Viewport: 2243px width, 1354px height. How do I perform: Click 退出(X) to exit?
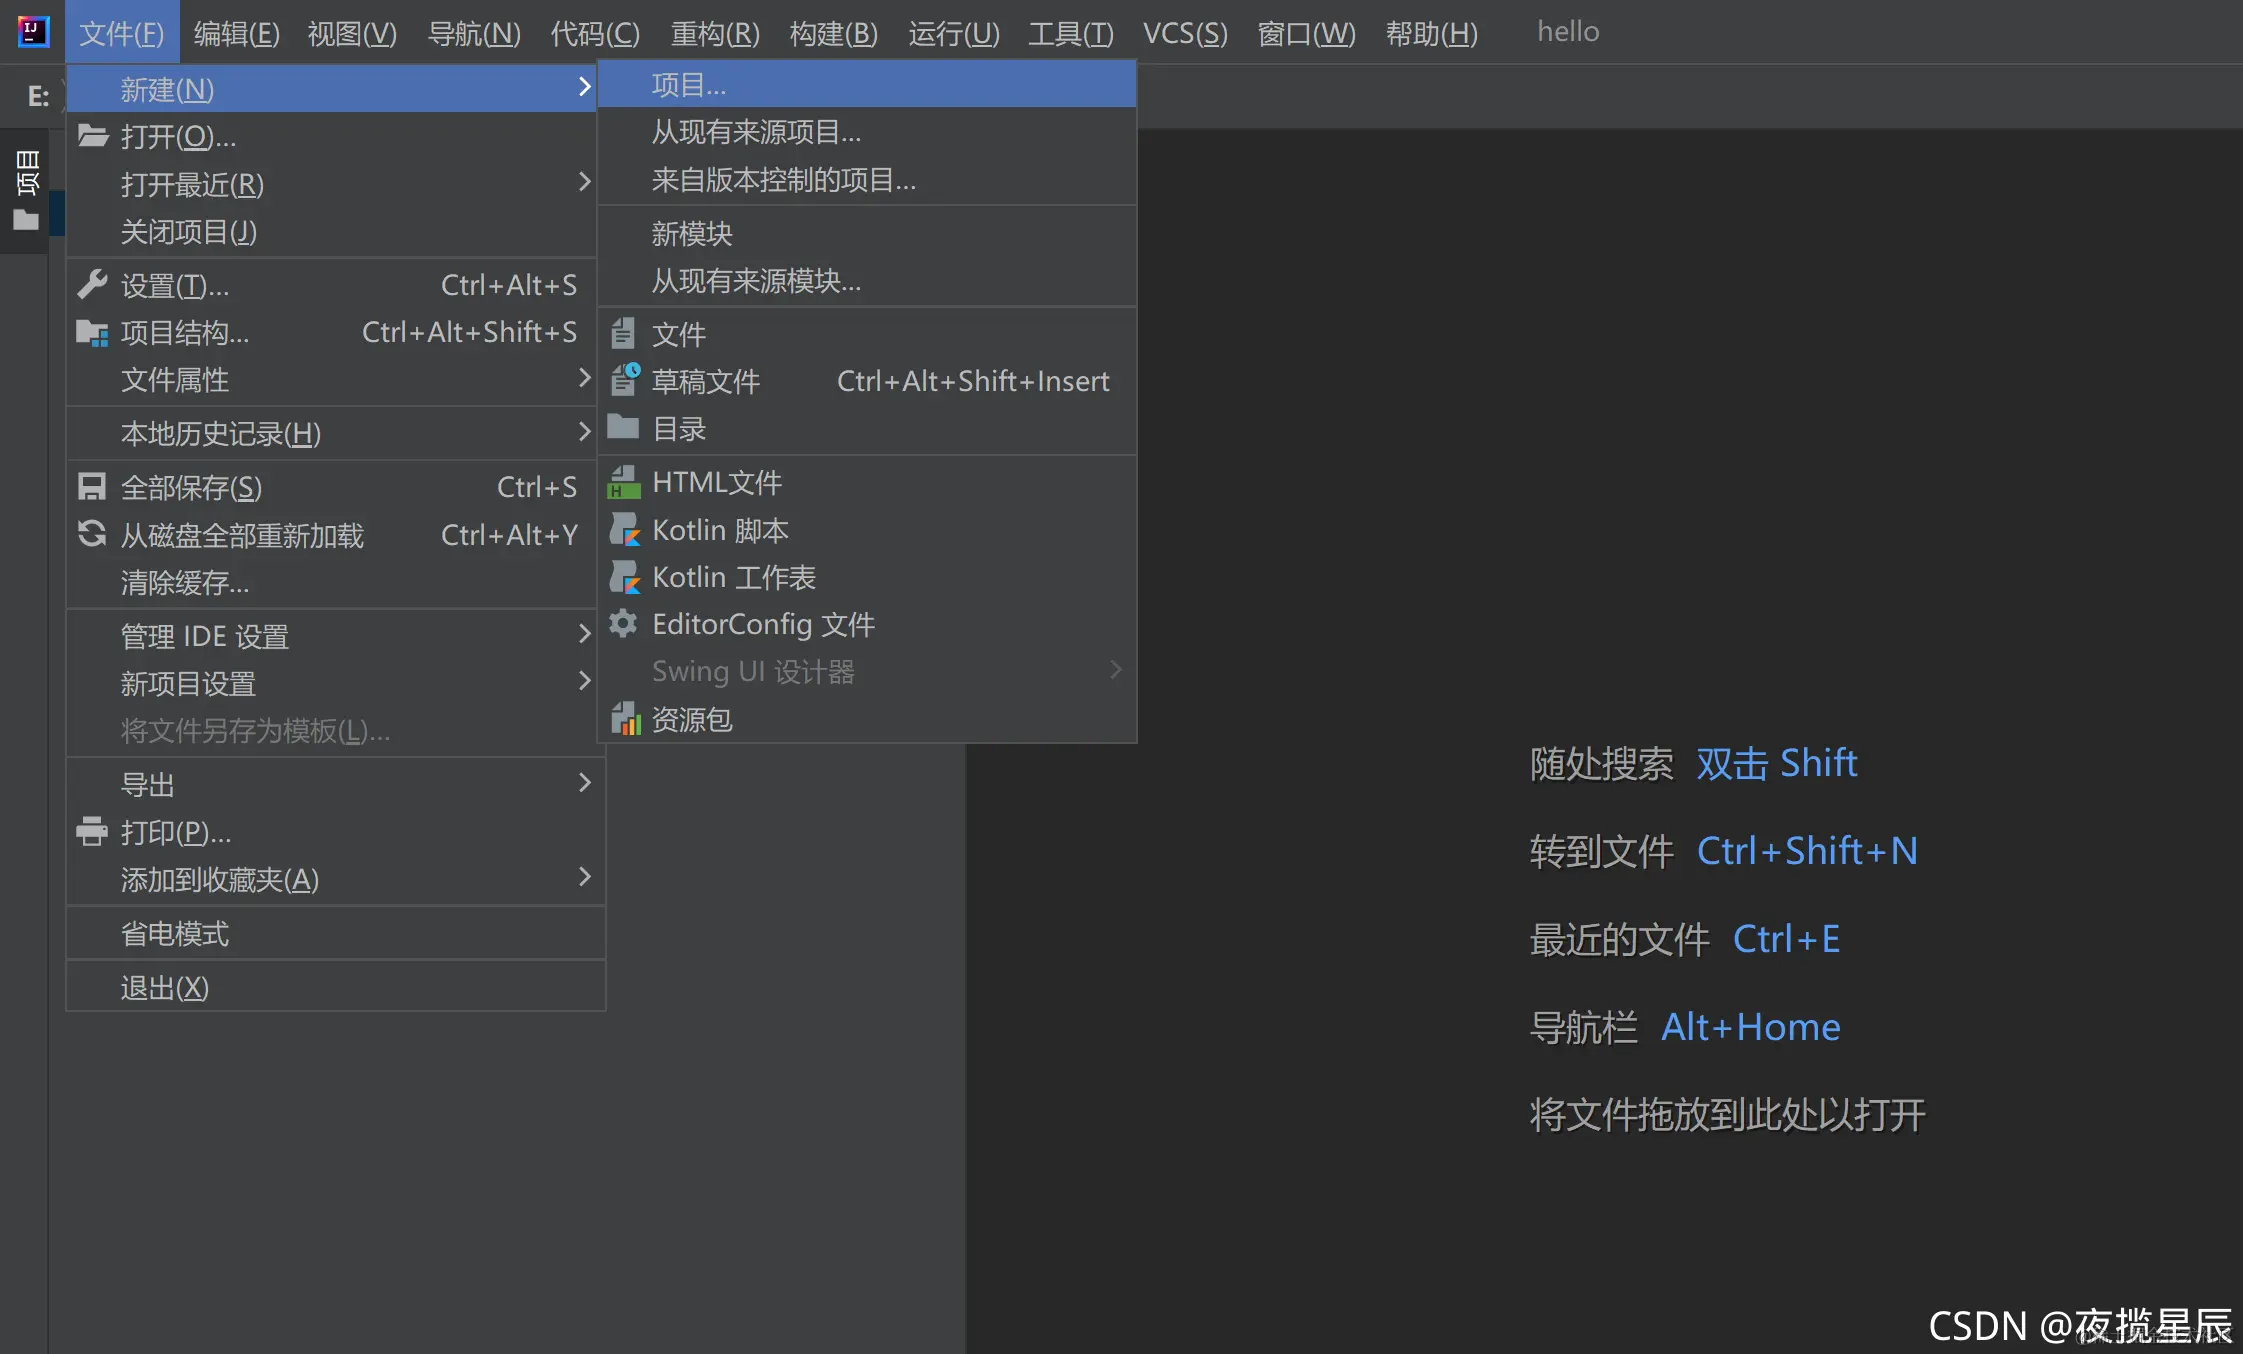[x=165, y=988]
